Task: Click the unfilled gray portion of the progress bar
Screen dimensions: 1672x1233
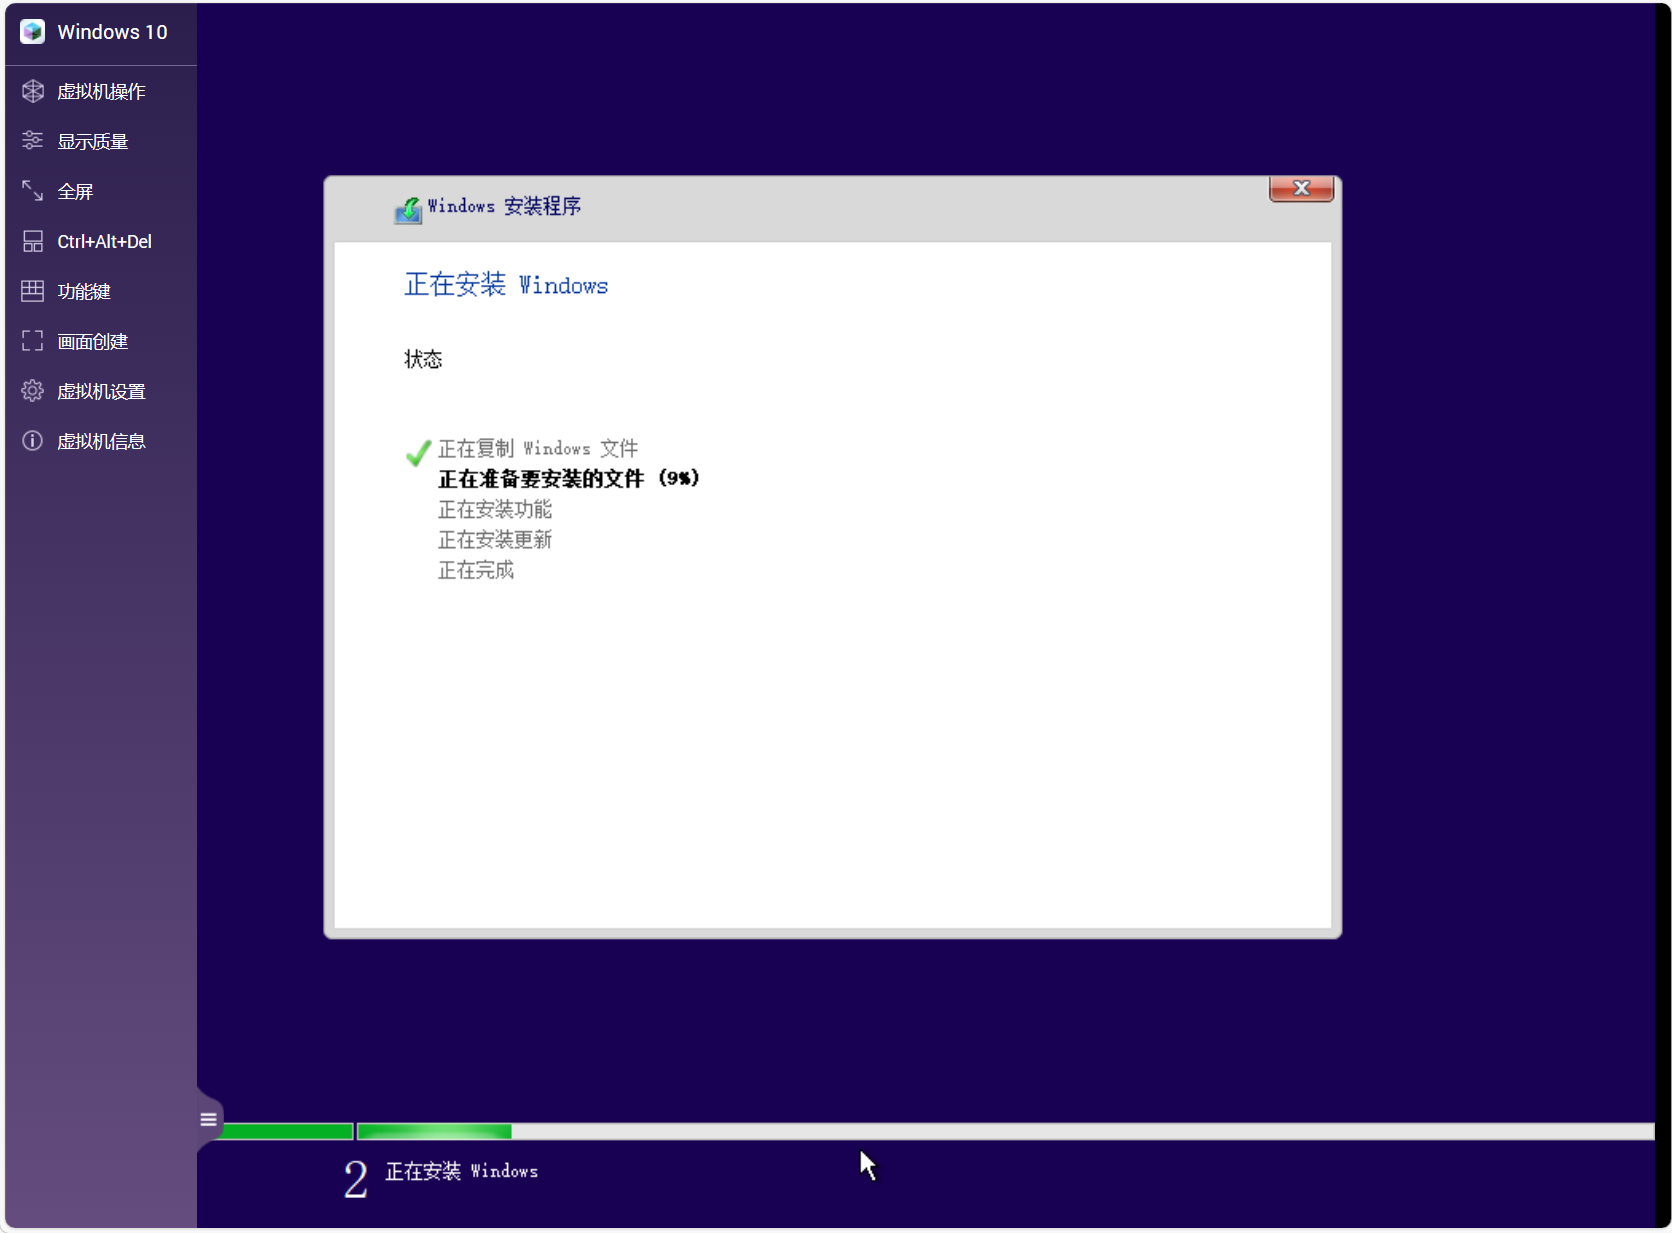Action: pyautogui.click(x=1083, y=1131)
